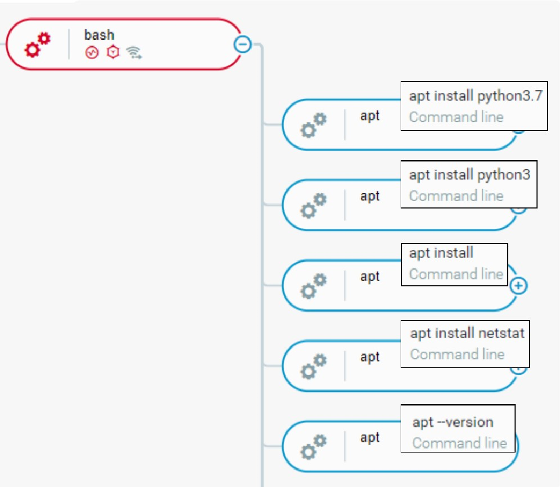Click the gray network wifi icon under bash
The width and height of the screenshot is (560, 488).
134,53
